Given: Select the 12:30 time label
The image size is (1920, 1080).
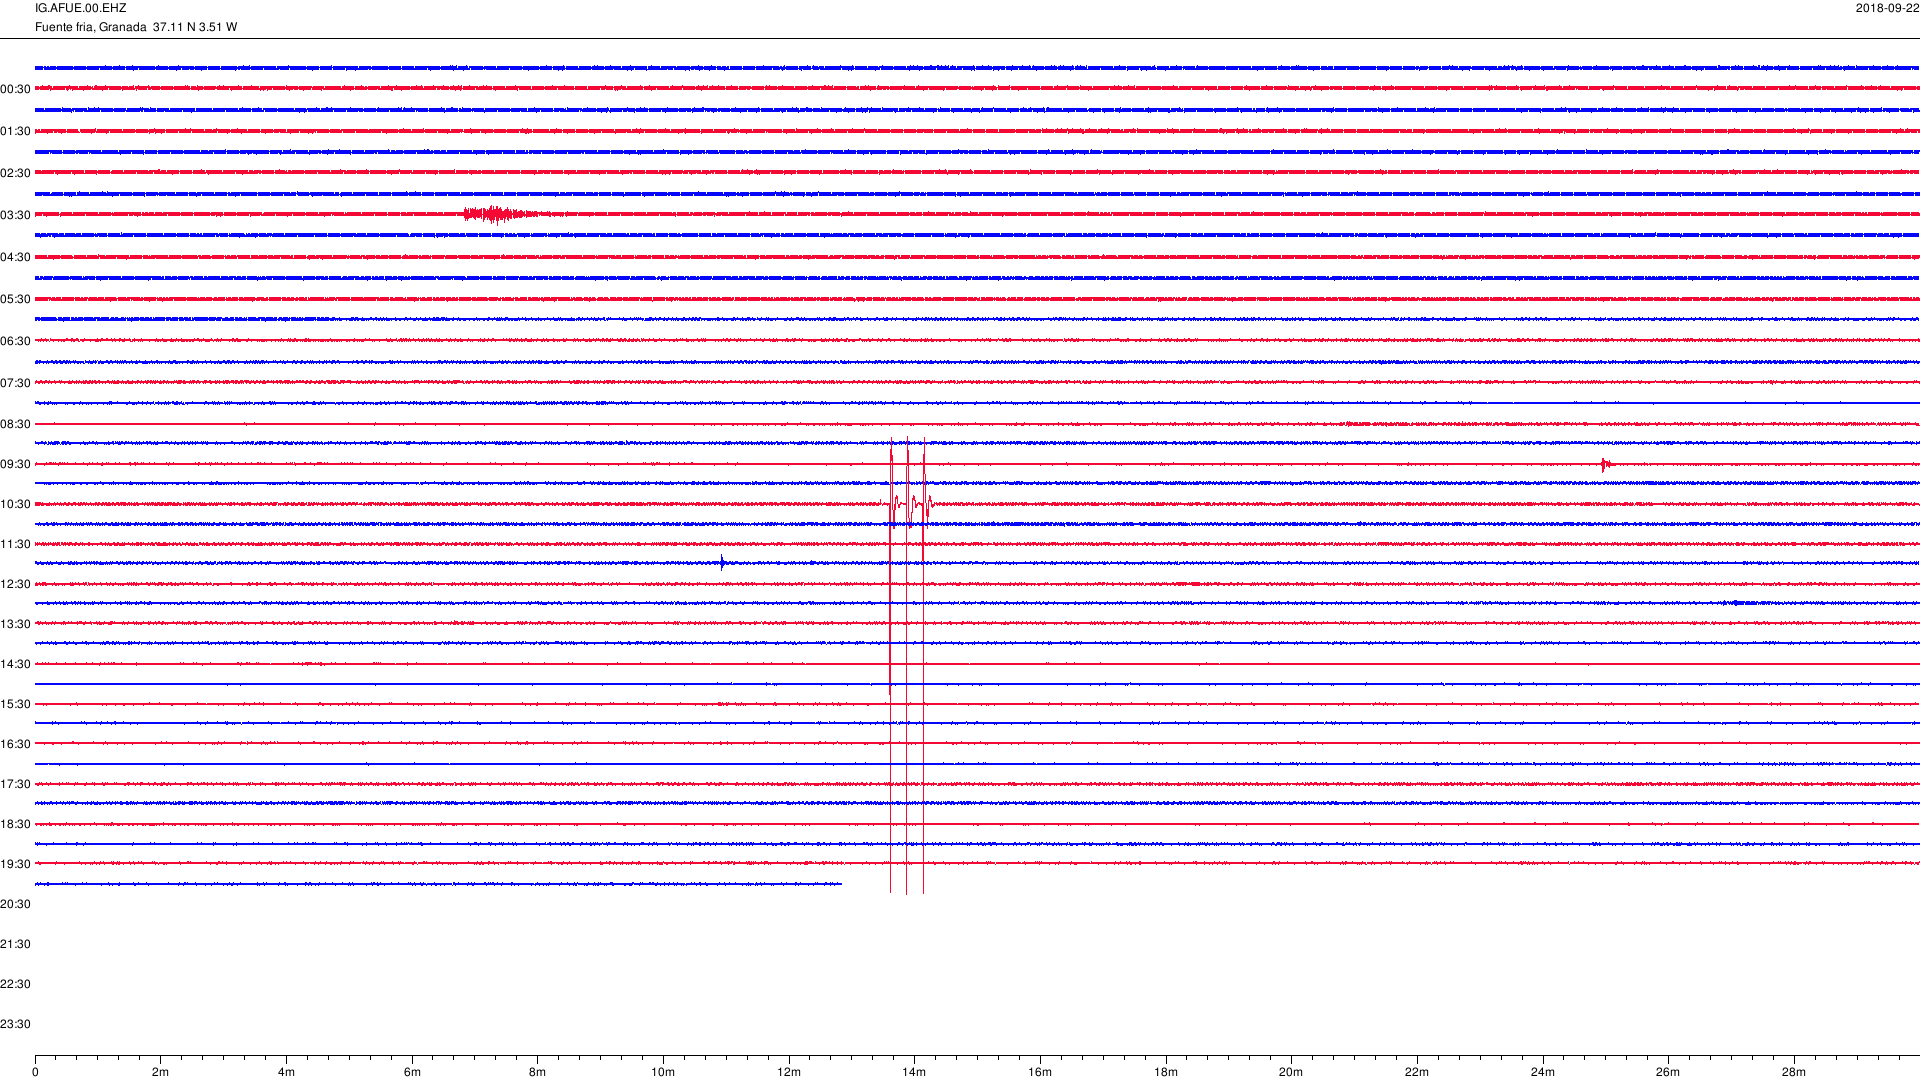Looking at the screenshot, I should [15, 584].
